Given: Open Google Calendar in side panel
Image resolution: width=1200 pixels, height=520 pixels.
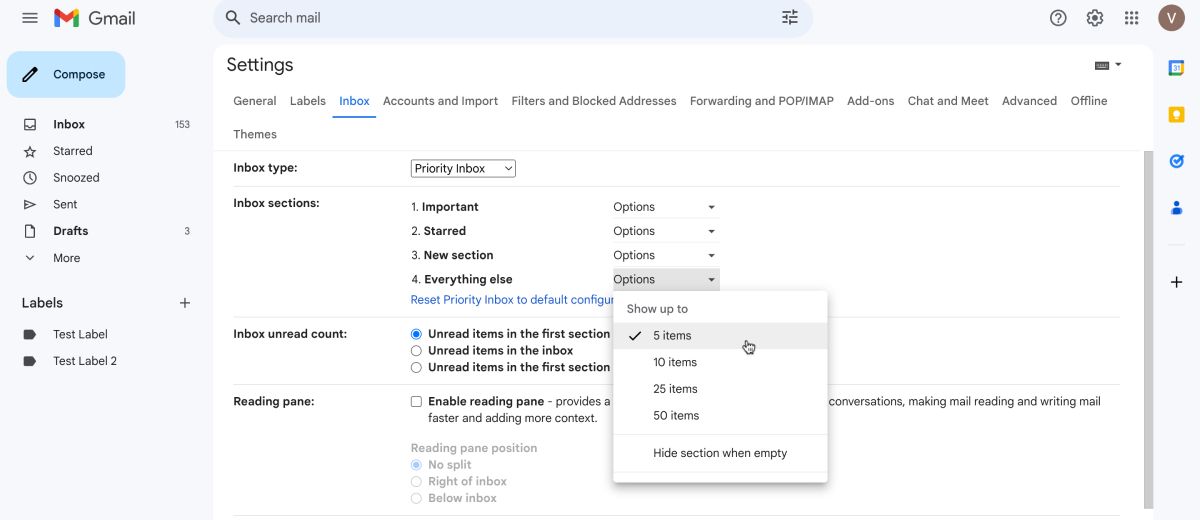Looking at the screenshot, I should 1177,68.
